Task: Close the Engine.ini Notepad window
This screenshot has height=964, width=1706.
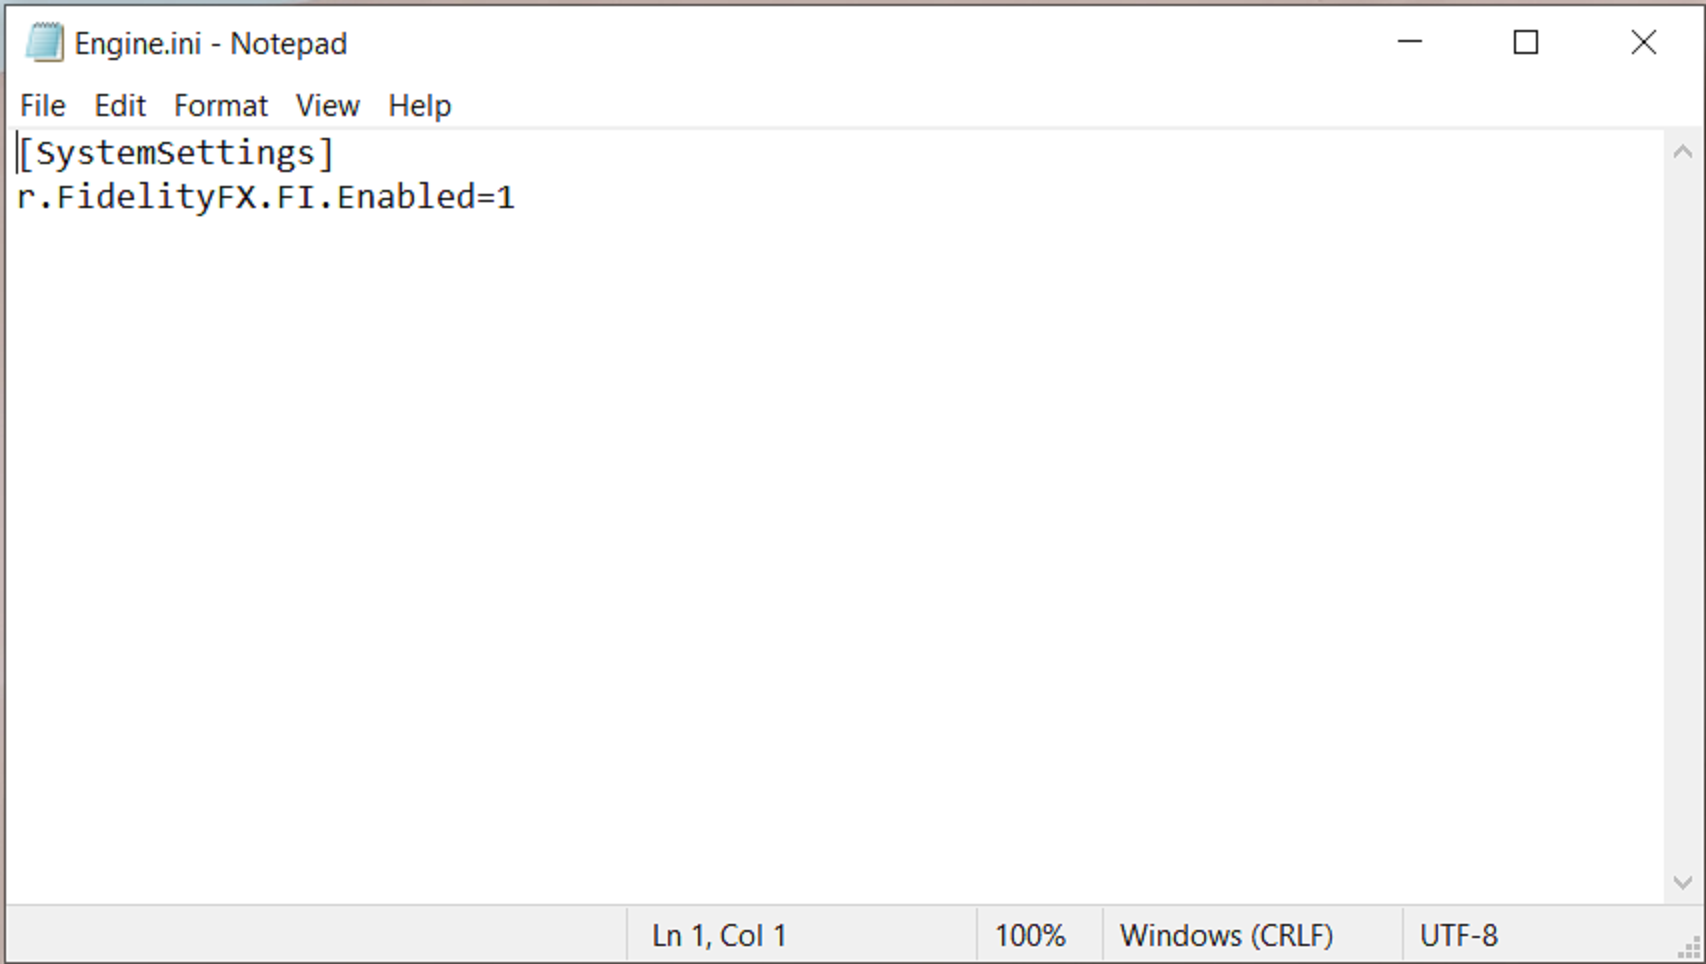Action: tap(1643, 42)
